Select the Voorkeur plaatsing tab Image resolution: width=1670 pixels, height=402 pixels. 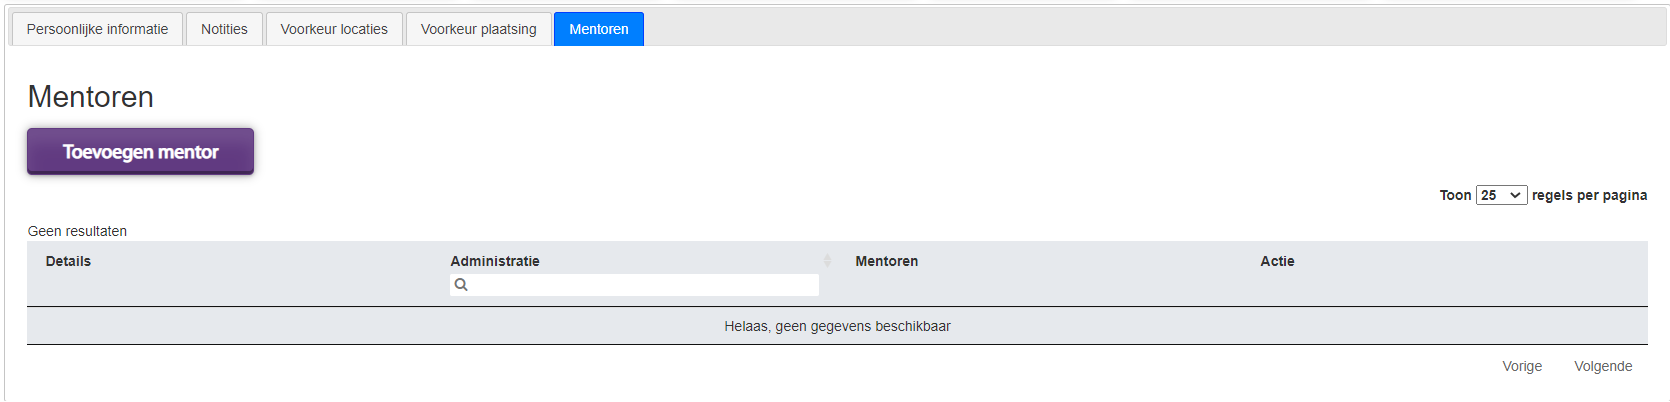(x=478, y=29)
